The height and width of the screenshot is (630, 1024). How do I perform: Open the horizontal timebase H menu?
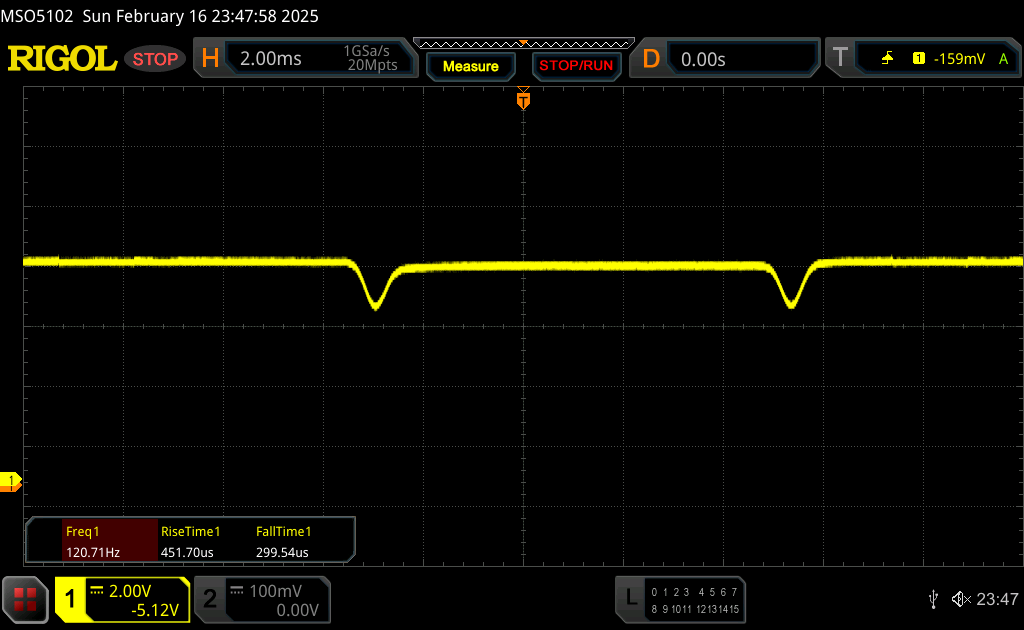210,59
